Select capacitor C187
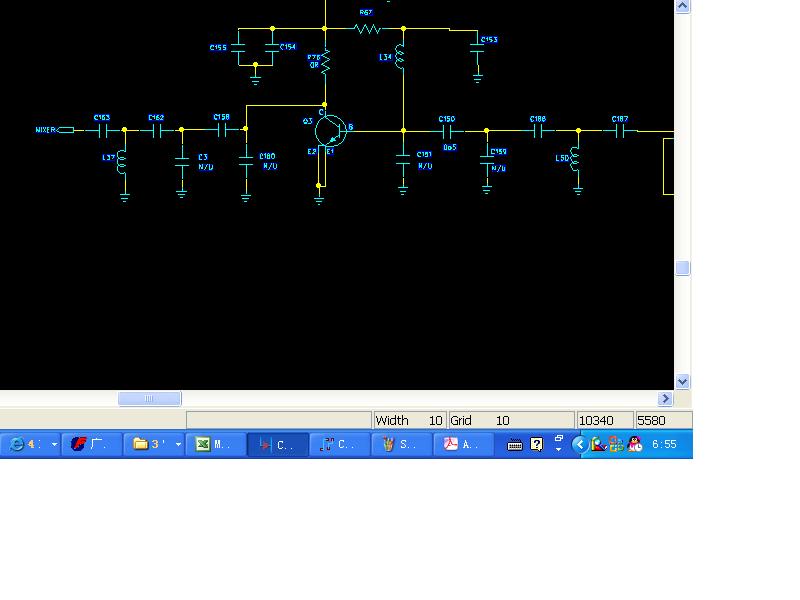800x600 pixels. tap(620, 132)
